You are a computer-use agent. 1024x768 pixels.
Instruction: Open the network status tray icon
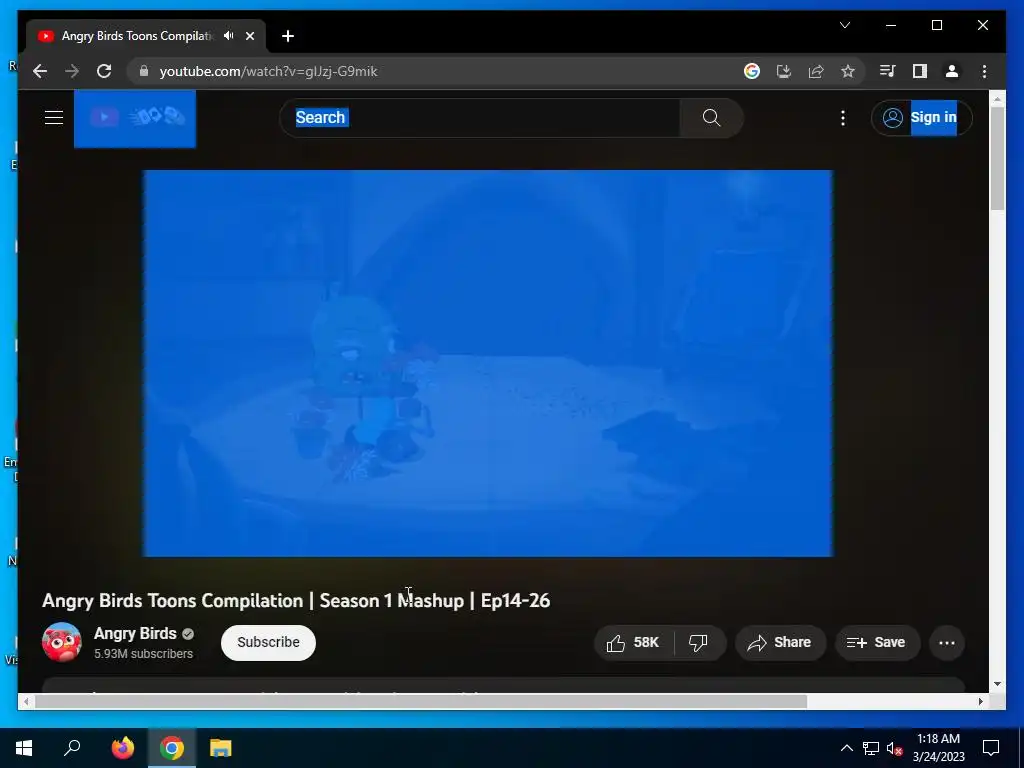[871, 748]
